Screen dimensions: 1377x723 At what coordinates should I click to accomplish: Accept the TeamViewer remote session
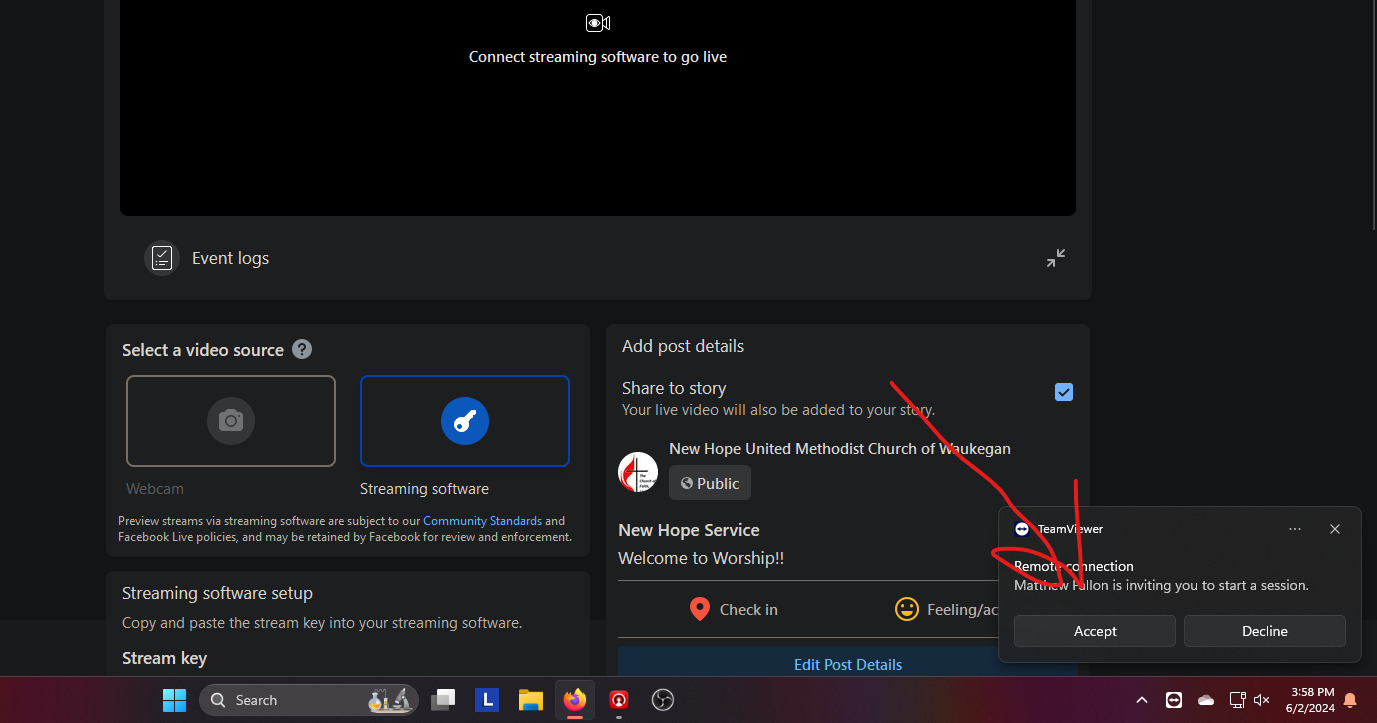pos(1094,631)
